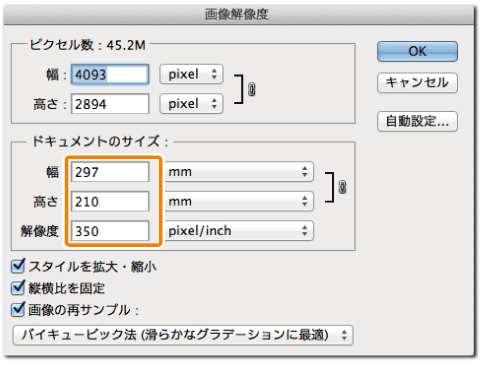491x367 pixels.
Task: Click the ドキュメントのサイズ label
Action: point(100,142)
